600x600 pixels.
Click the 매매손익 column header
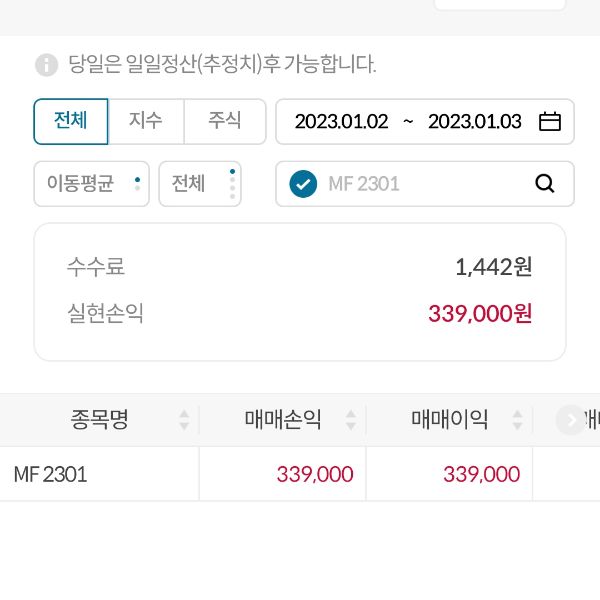click(283, 420)
